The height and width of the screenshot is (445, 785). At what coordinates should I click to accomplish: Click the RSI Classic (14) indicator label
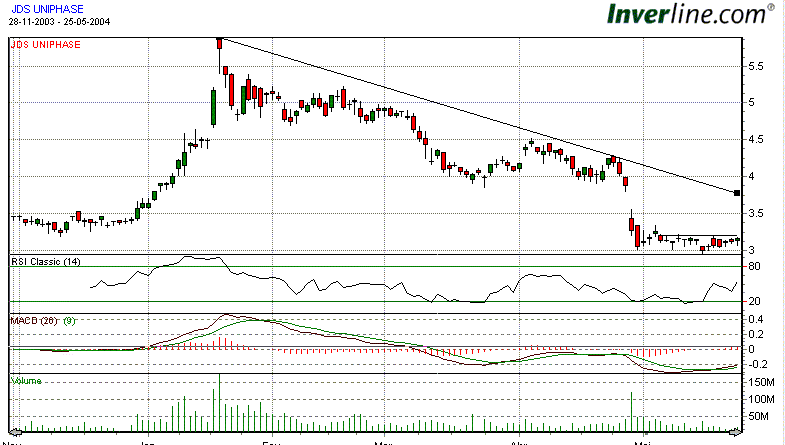(x=46, y=261)
